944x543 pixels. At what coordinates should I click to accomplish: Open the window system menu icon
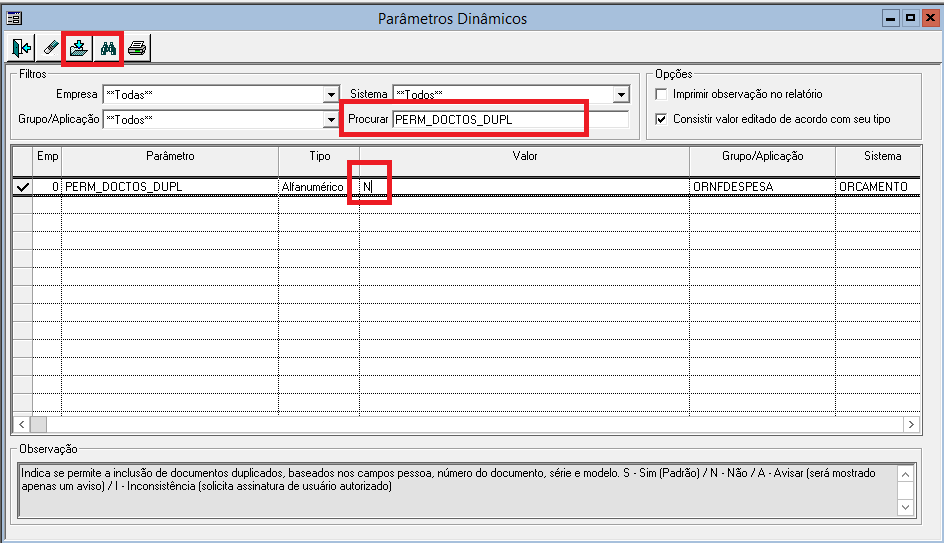coord(14,18)
